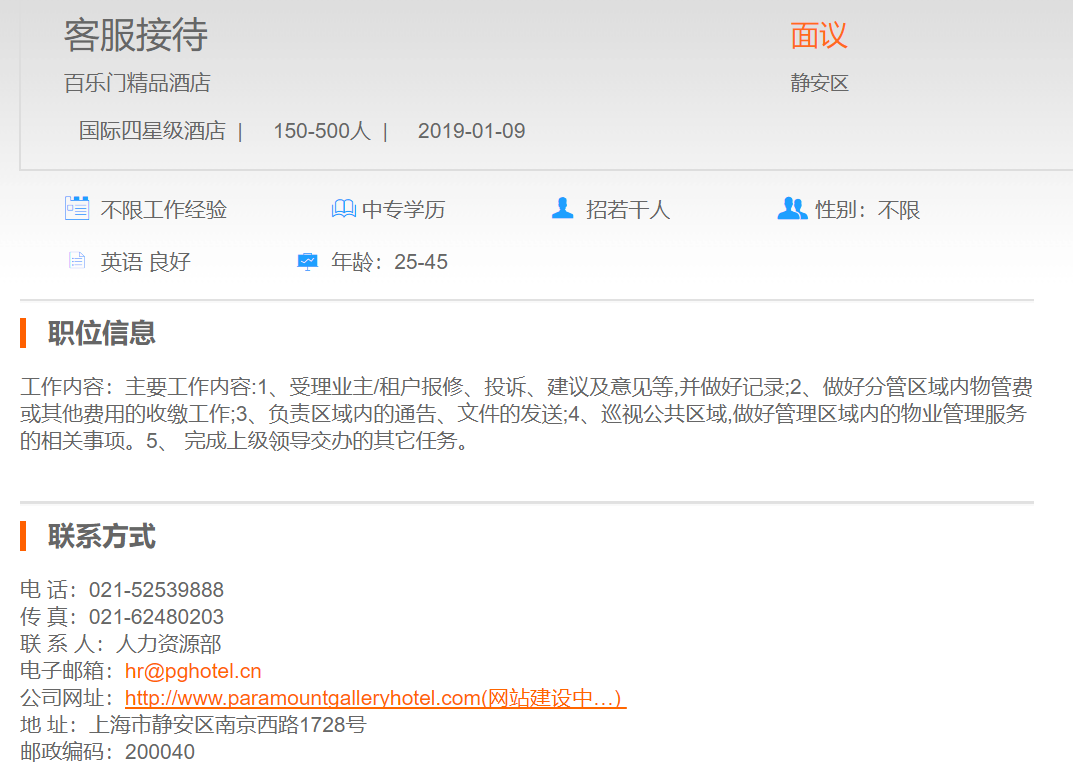Image resolution: width=1073 pixels, height=778 pixels.
Task: Click the postal code 200040
Action: (x=160, y=752)
